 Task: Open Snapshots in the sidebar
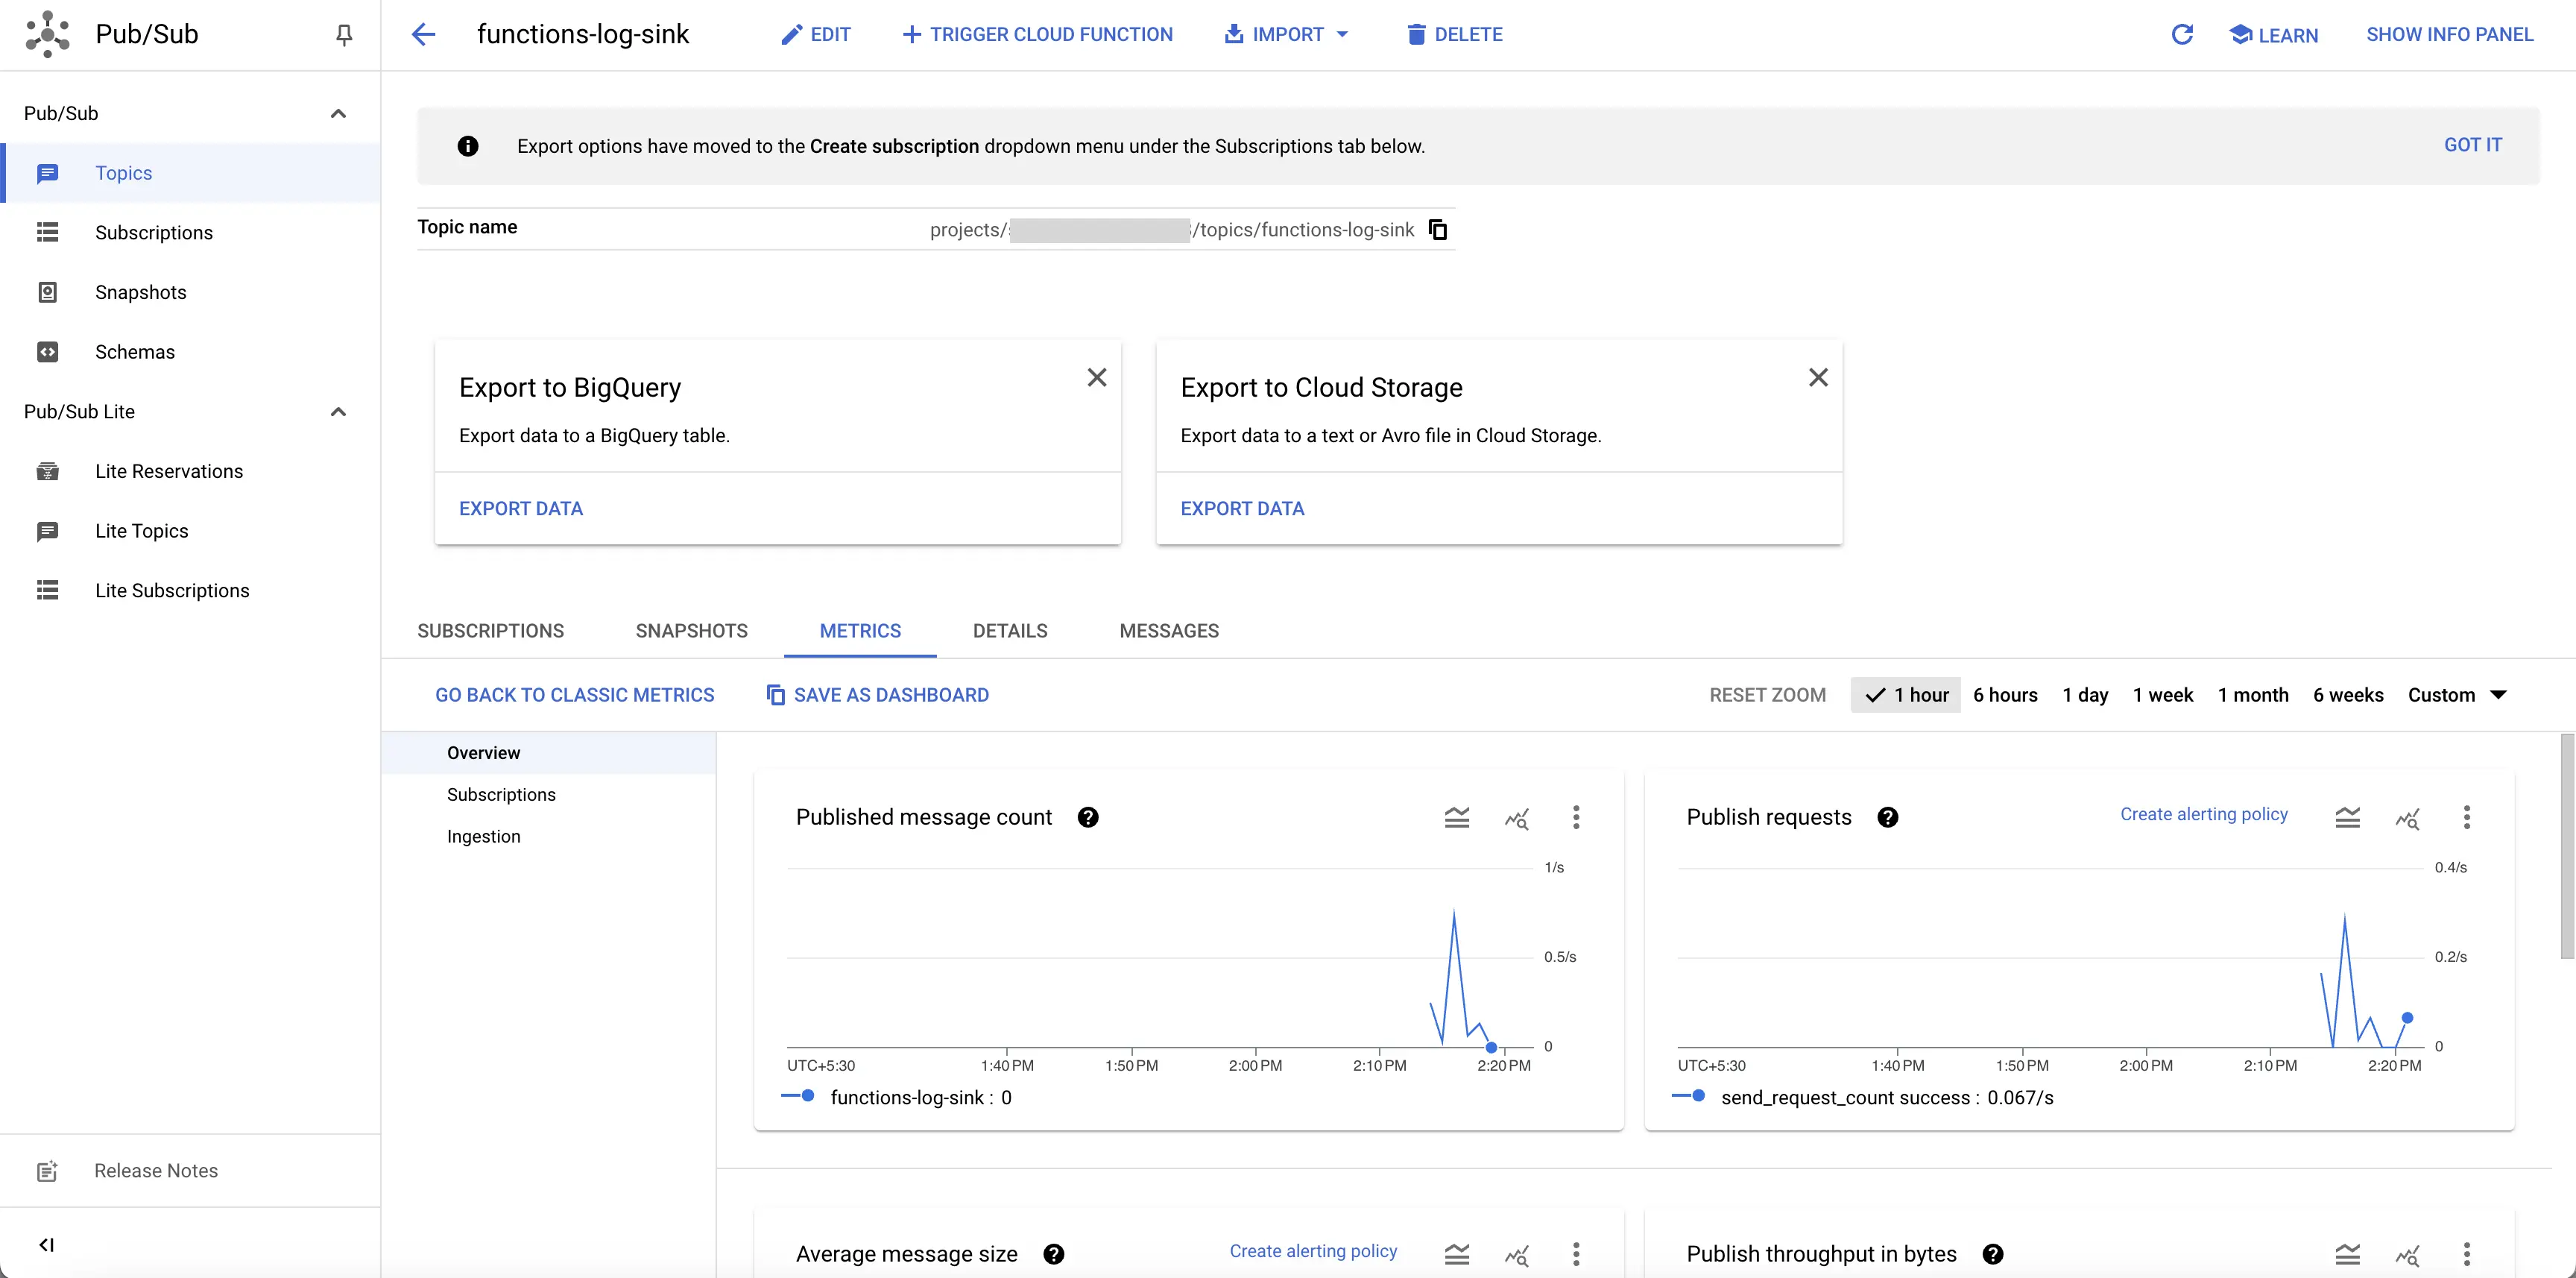pos(190,292)
